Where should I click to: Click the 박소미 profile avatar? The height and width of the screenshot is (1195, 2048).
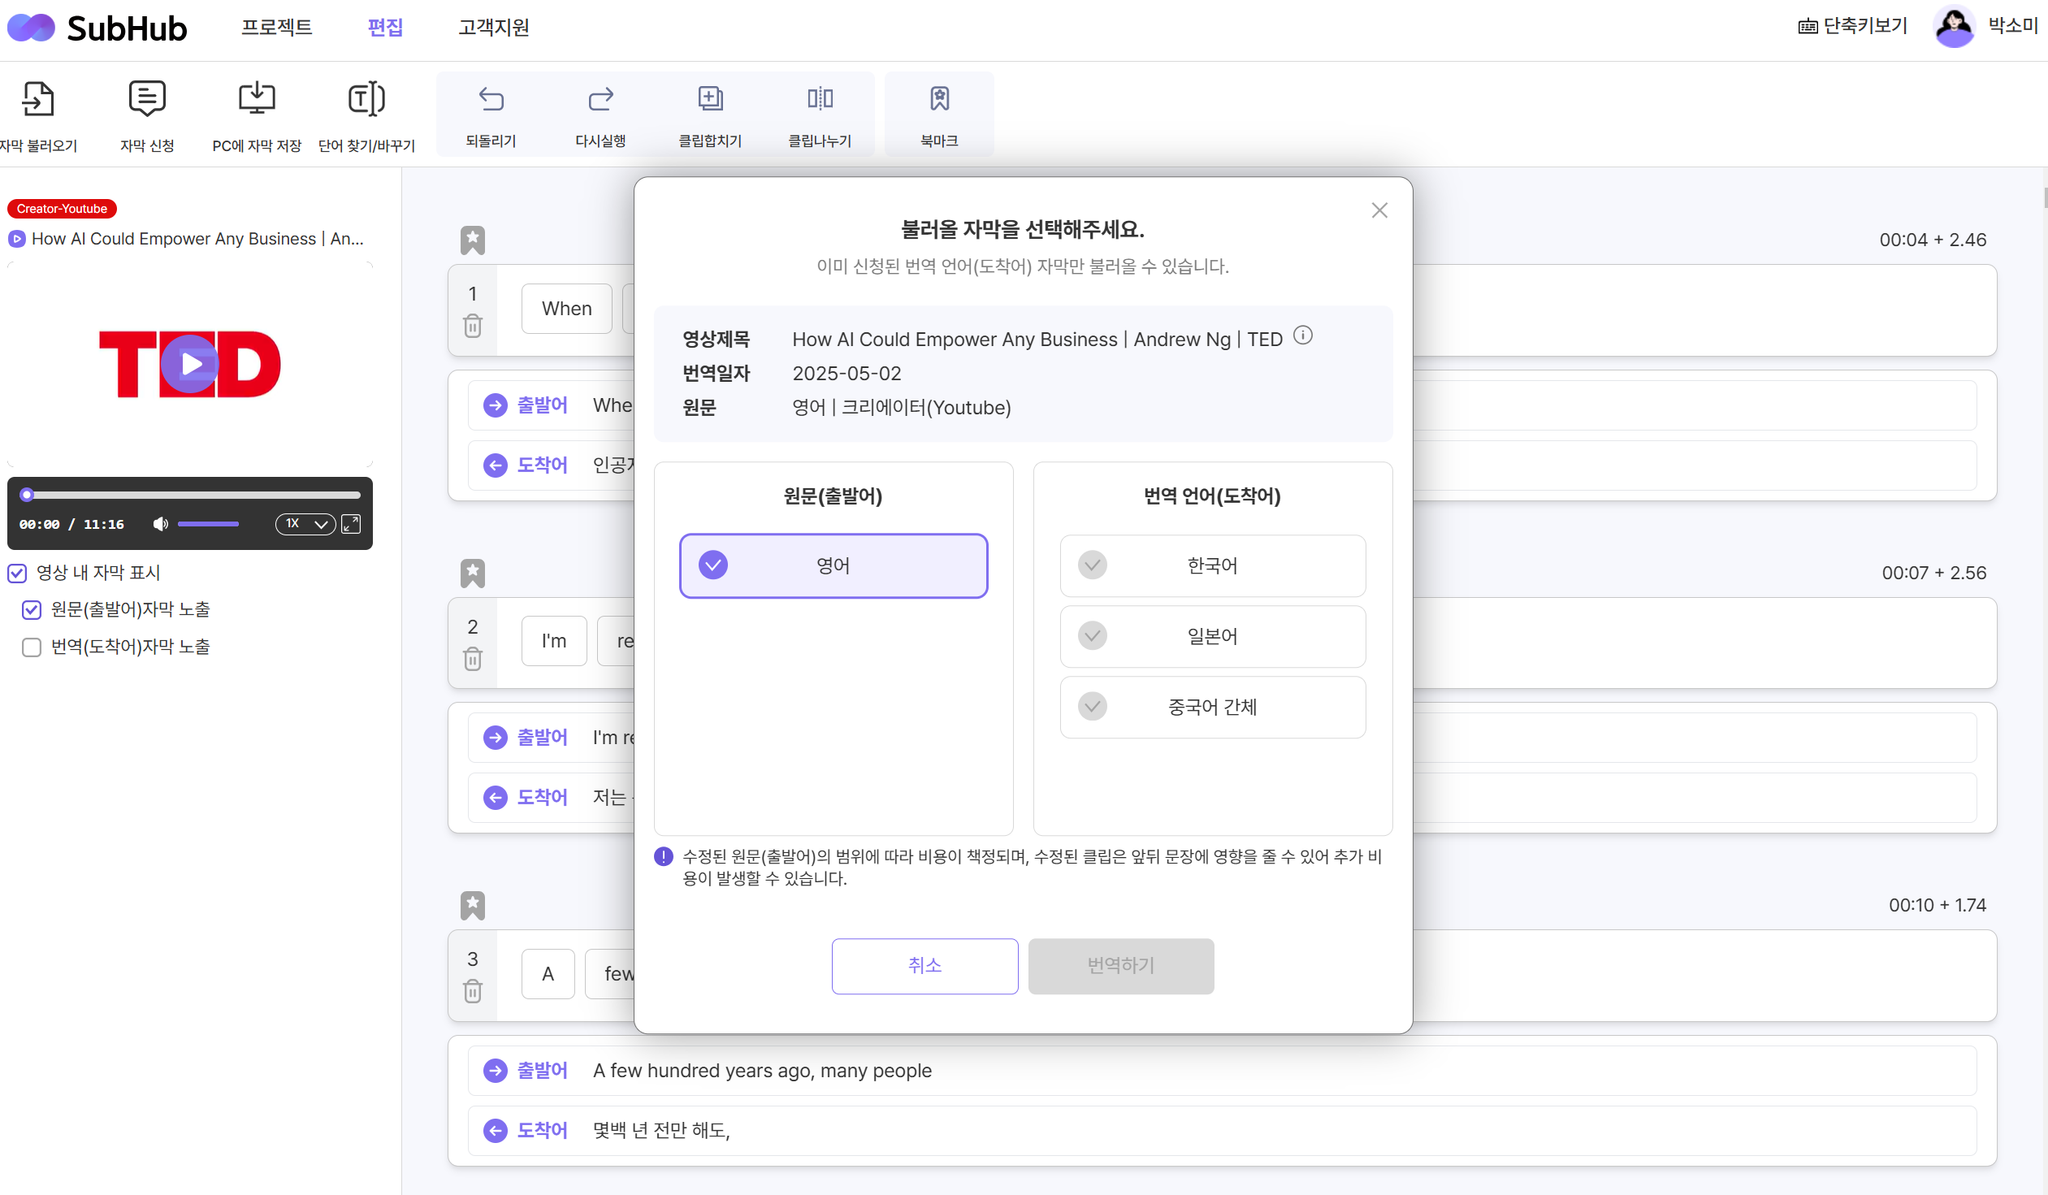point(1954,27)
